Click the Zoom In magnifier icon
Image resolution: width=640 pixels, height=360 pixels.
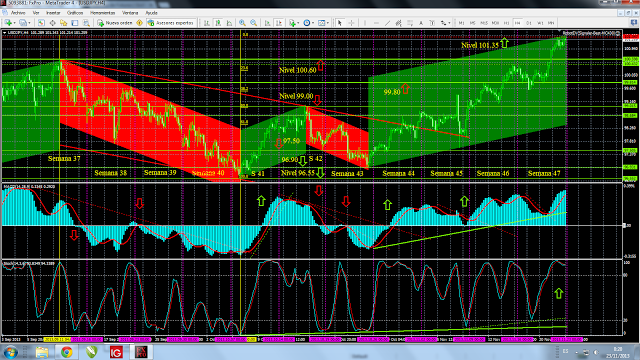[x=242, y=23]
